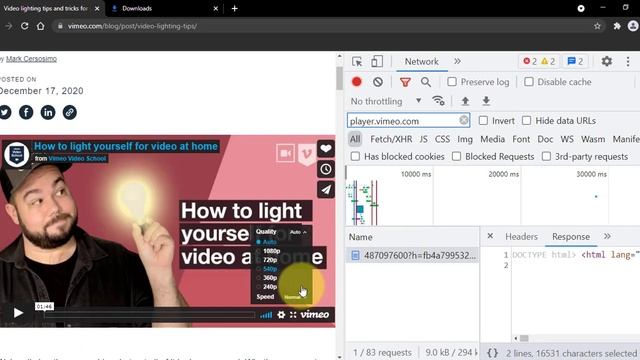Check 3rd-party requests option
The height and width of the screenshot is (360, 640).
546,156
